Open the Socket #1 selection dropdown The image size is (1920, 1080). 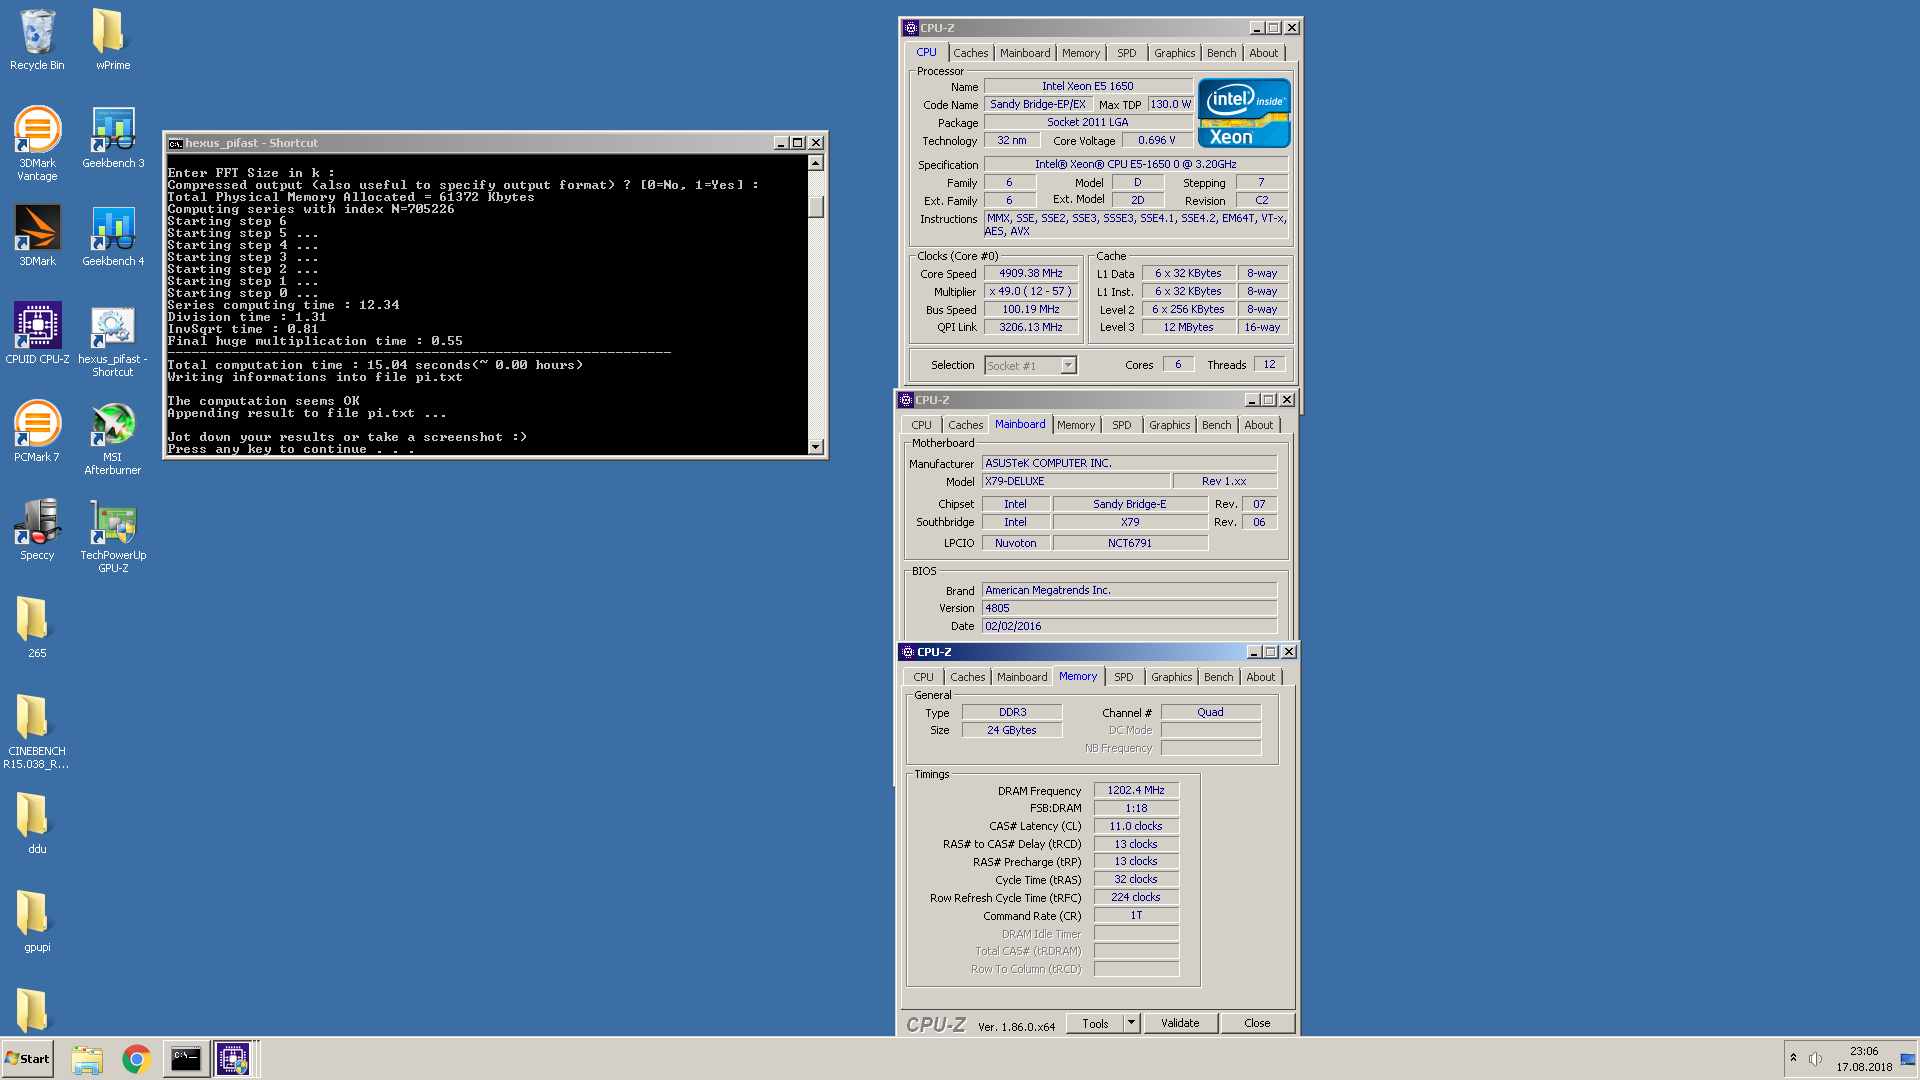1030,366
